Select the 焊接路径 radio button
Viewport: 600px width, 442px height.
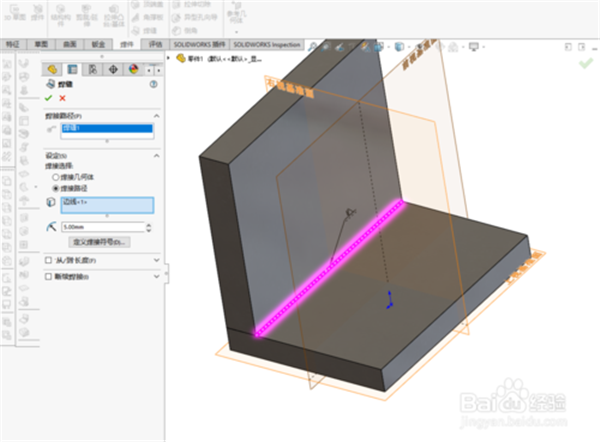pos(56,187)
